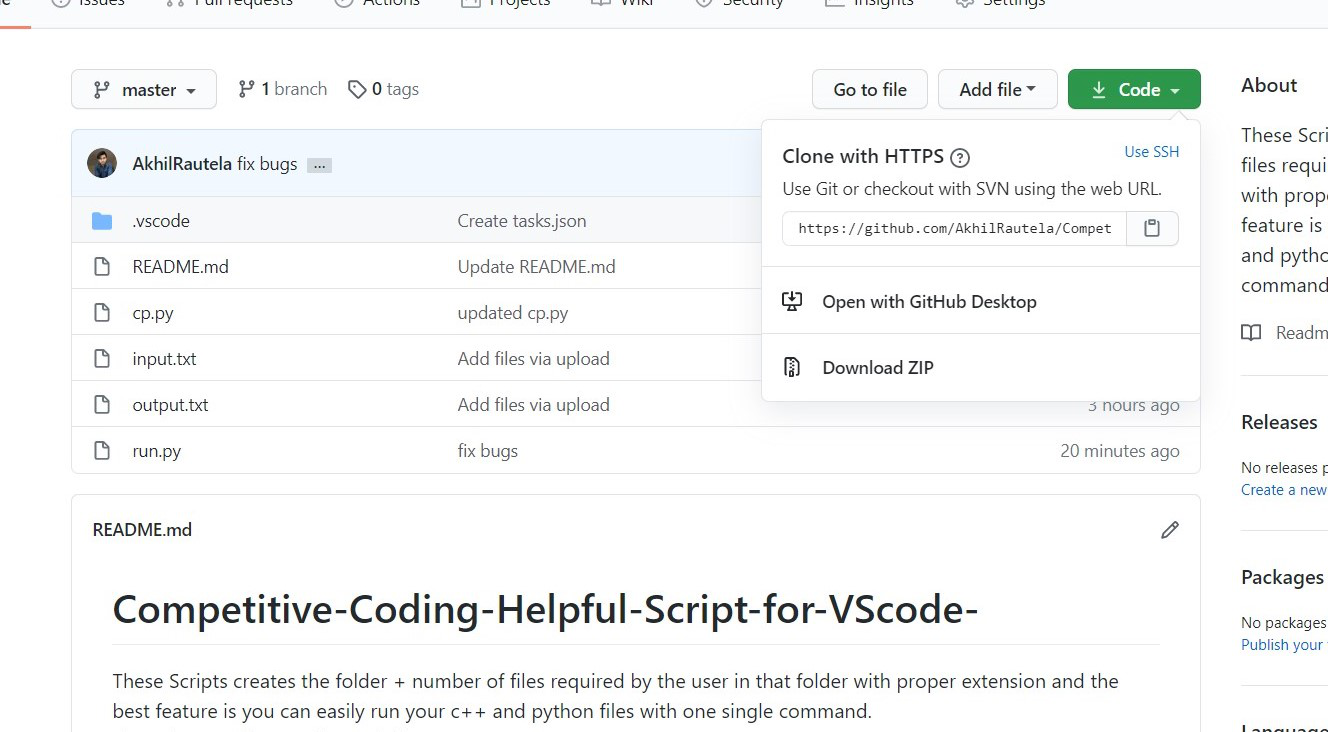This screenshot has height=732, width=1328.
Task: Click the Packages heading
Action: [1282, 577]
